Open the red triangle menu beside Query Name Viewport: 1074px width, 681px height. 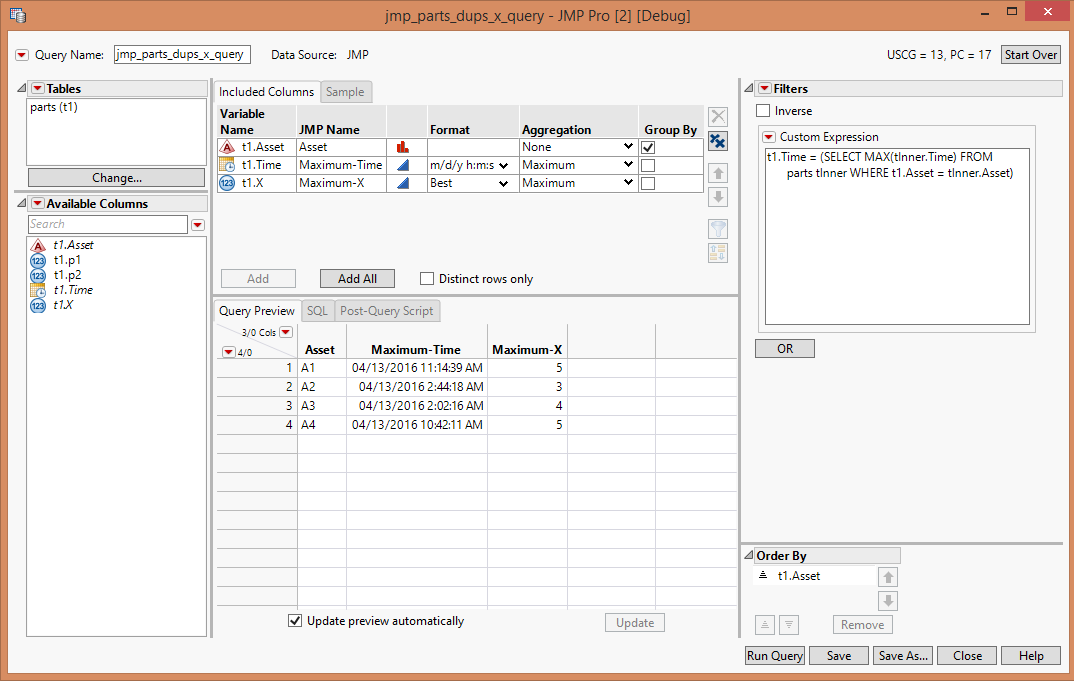22,55
